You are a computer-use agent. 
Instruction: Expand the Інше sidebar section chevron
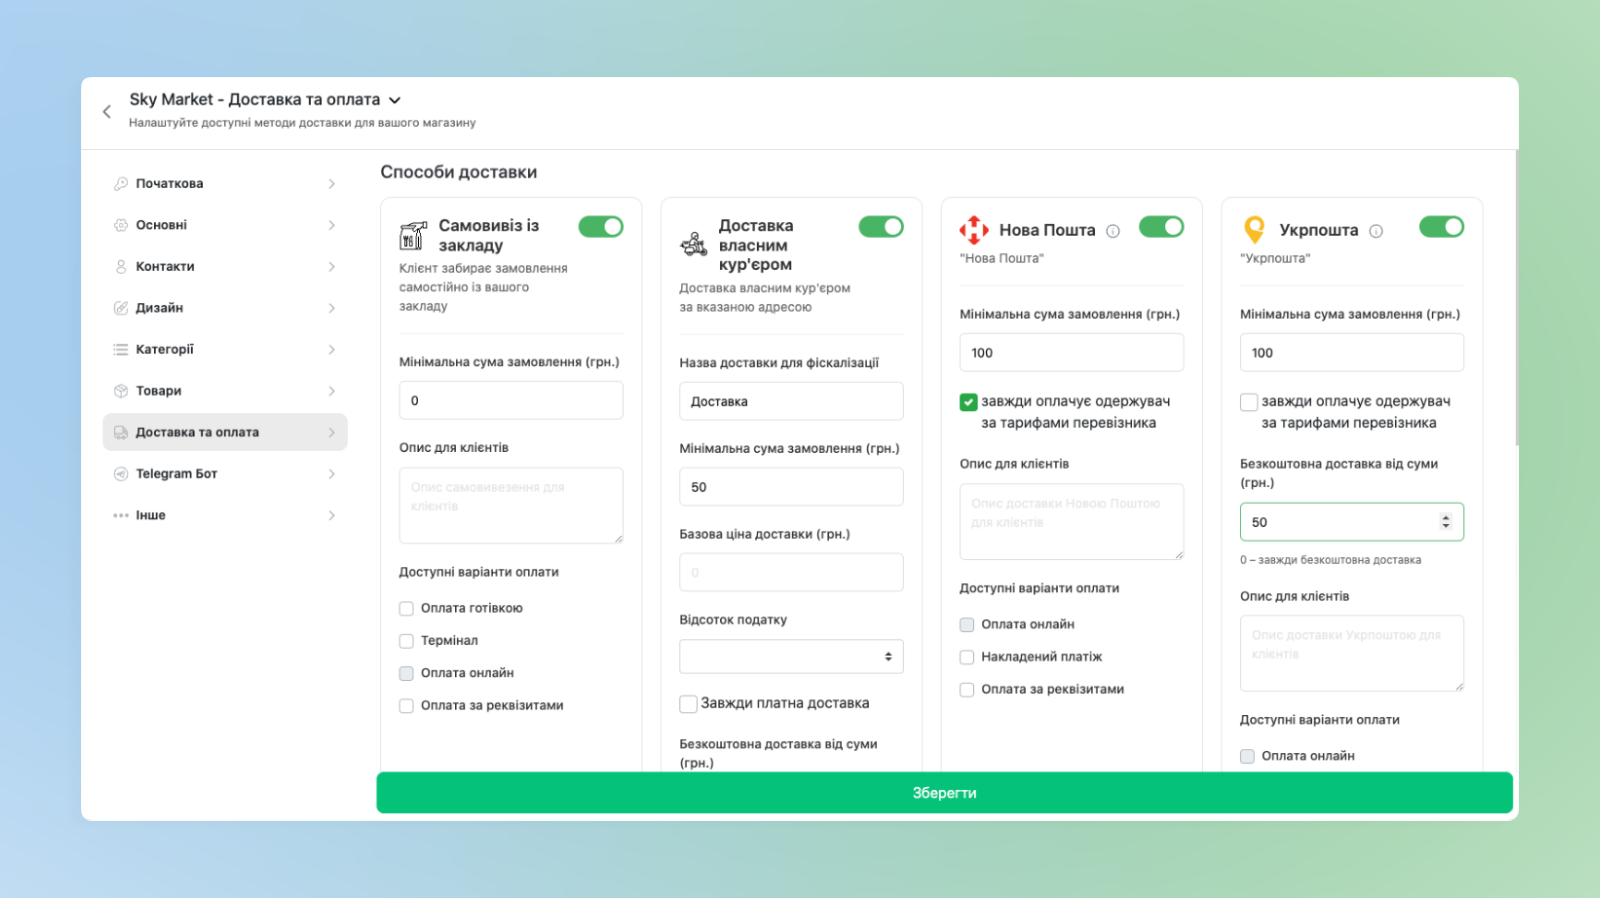pyautogui.click(x=331, y=516)
